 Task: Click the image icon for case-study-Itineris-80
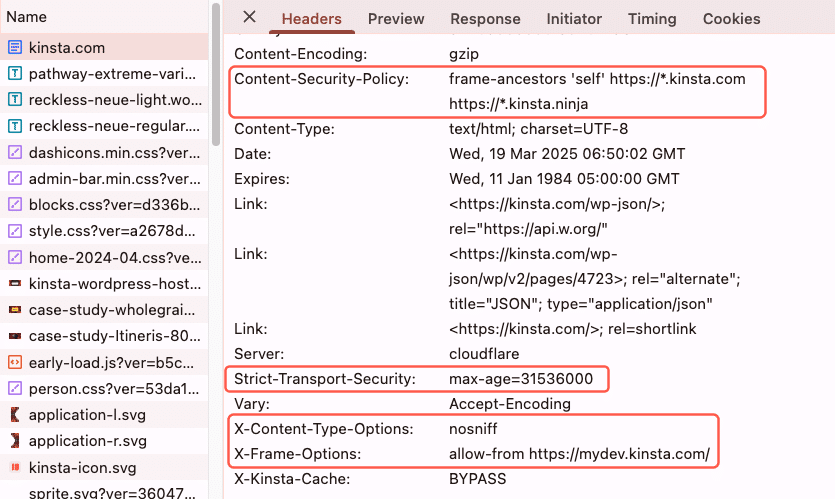[x=15, y=336]
